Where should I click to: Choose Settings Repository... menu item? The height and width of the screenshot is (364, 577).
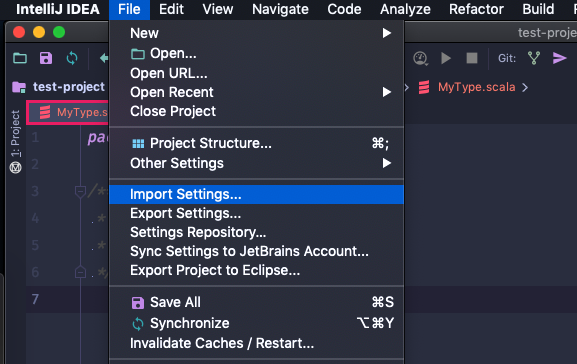[256, 232]
